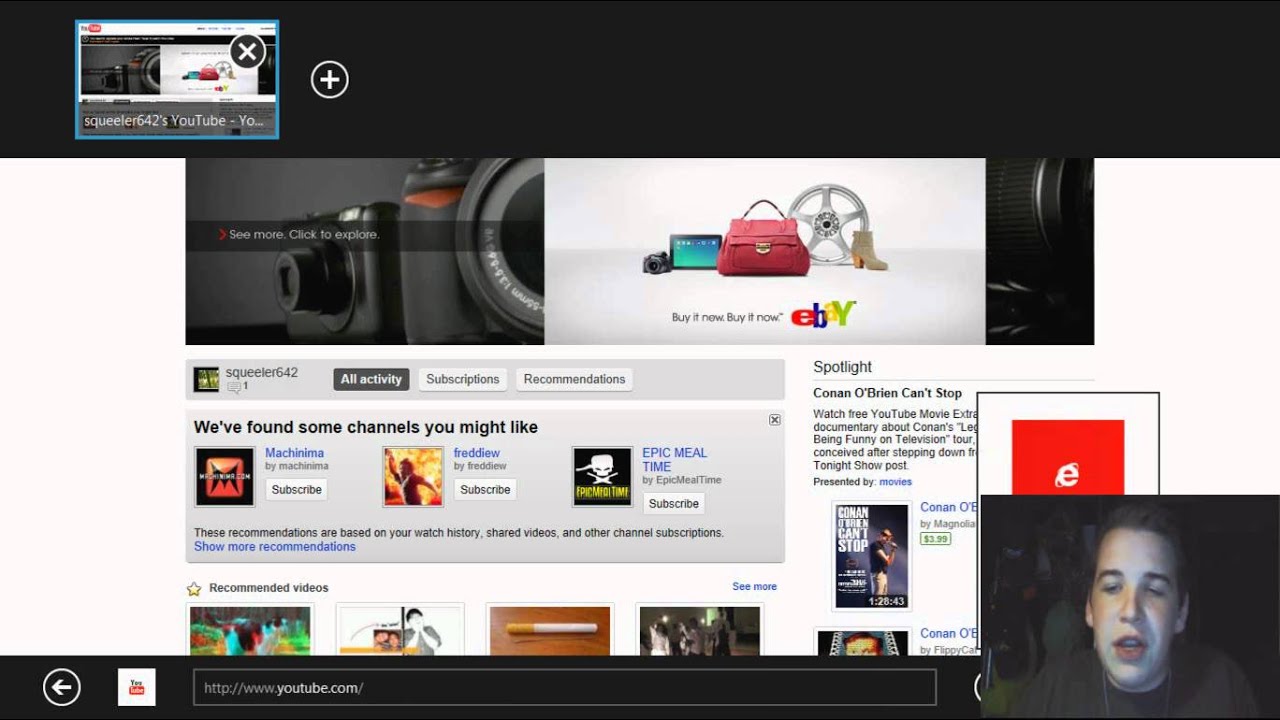Subscribe to freddiew channel
Screen dimensions: 1280x720
(485, 489)
